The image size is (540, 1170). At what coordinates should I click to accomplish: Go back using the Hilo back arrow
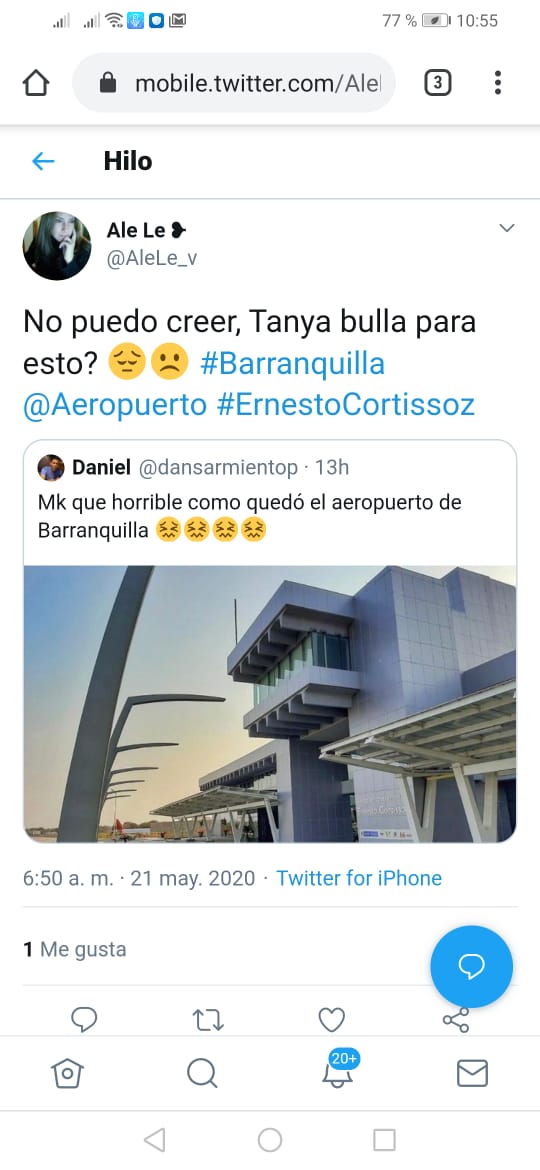[x=43, y=161]
